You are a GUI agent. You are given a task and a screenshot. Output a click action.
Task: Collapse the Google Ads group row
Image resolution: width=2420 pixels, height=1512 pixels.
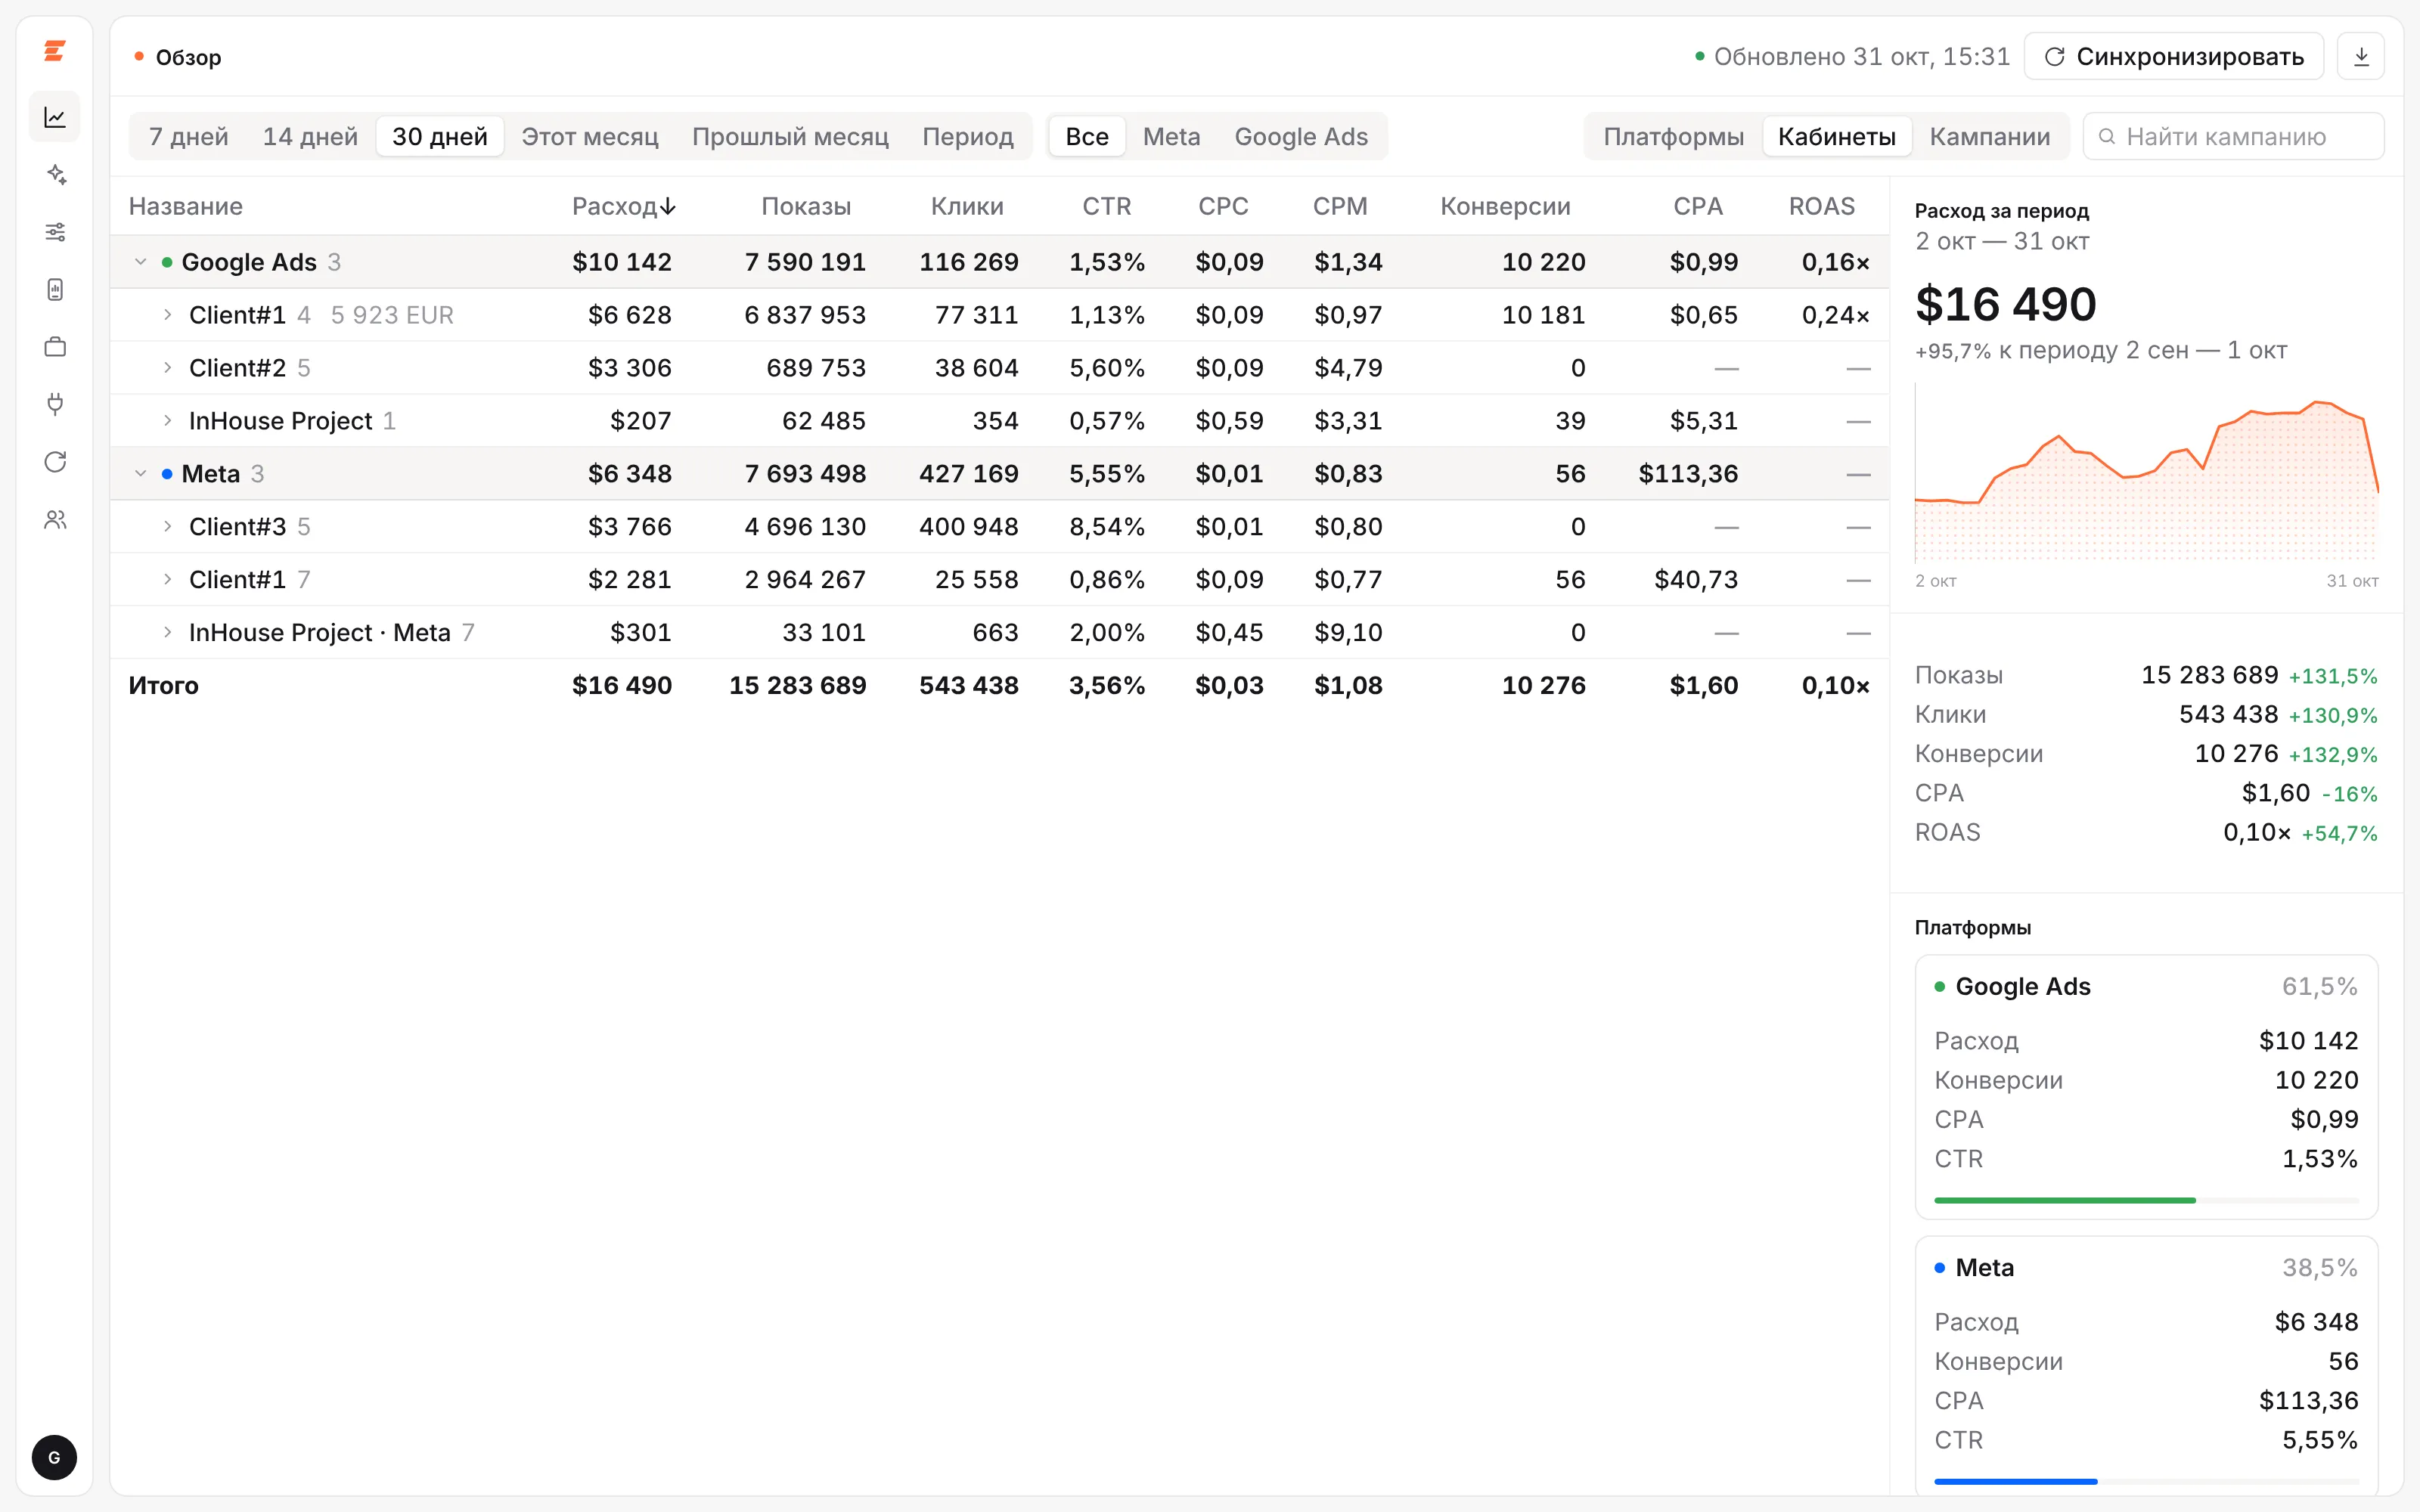140,262
